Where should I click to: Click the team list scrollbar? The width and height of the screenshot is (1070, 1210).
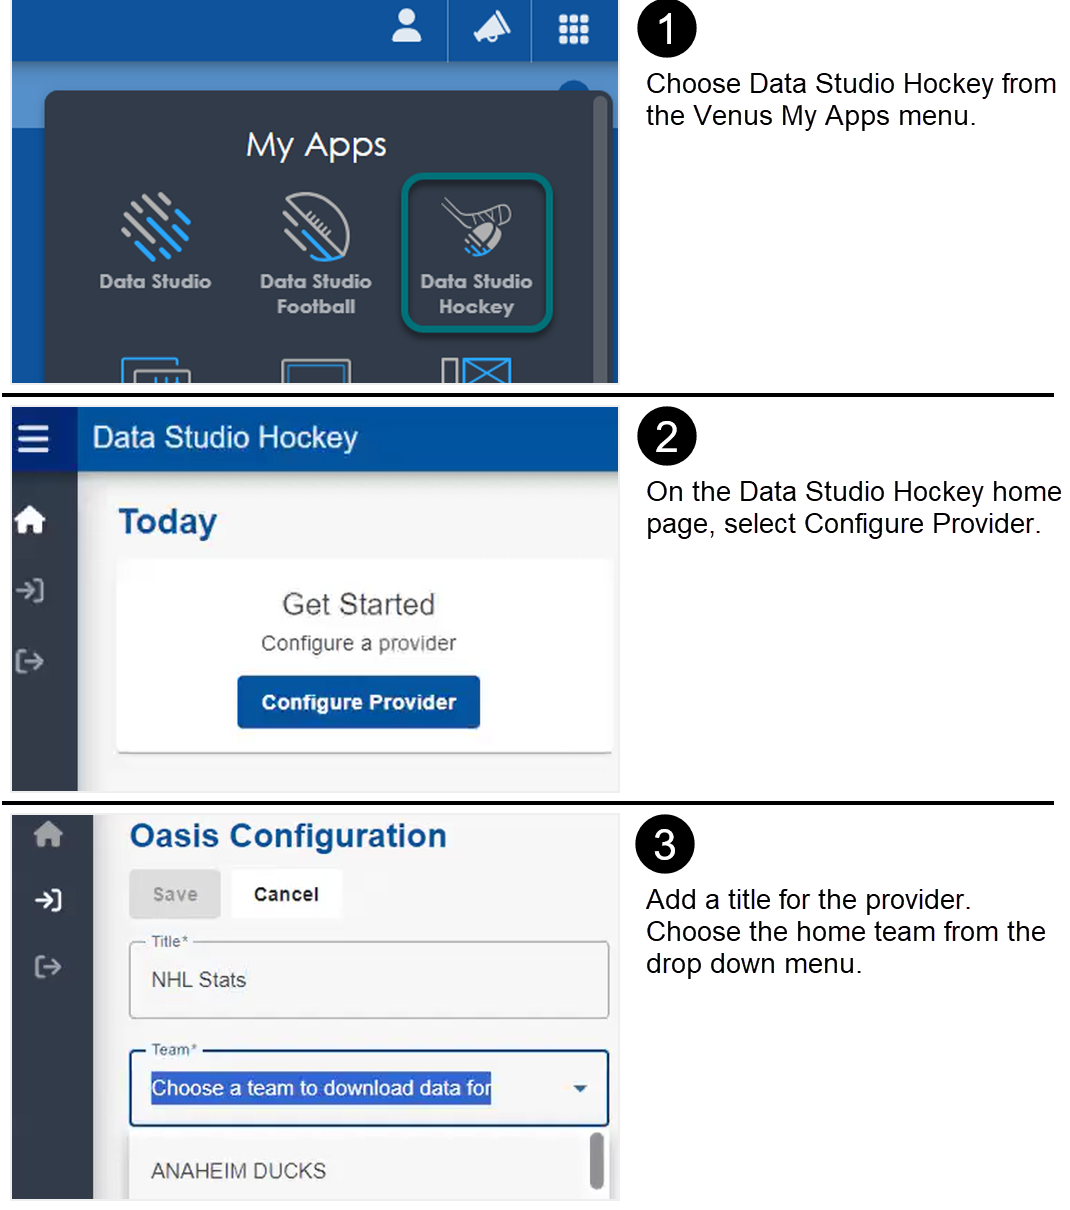click(597, 1160)
